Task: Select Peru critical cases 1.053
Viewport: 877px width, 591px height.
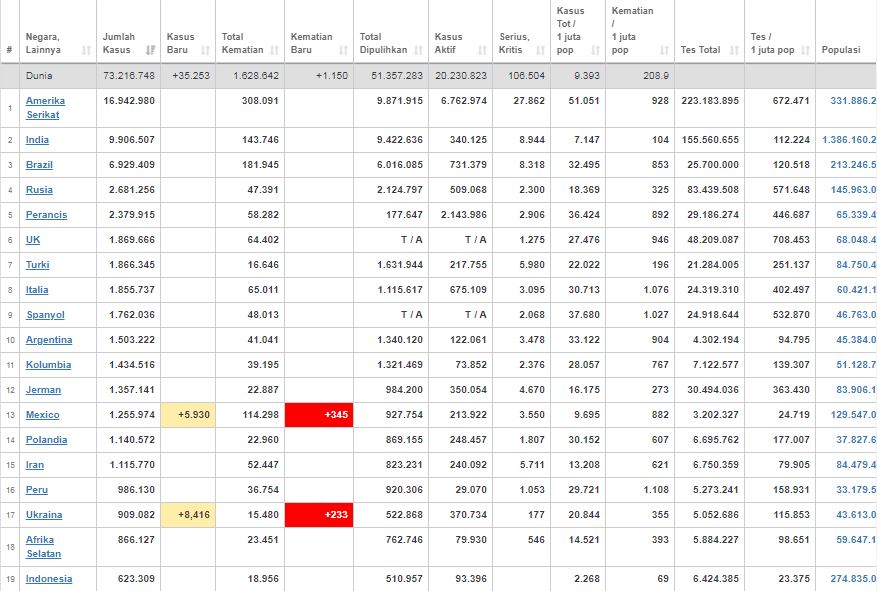Action: point(532,490)
